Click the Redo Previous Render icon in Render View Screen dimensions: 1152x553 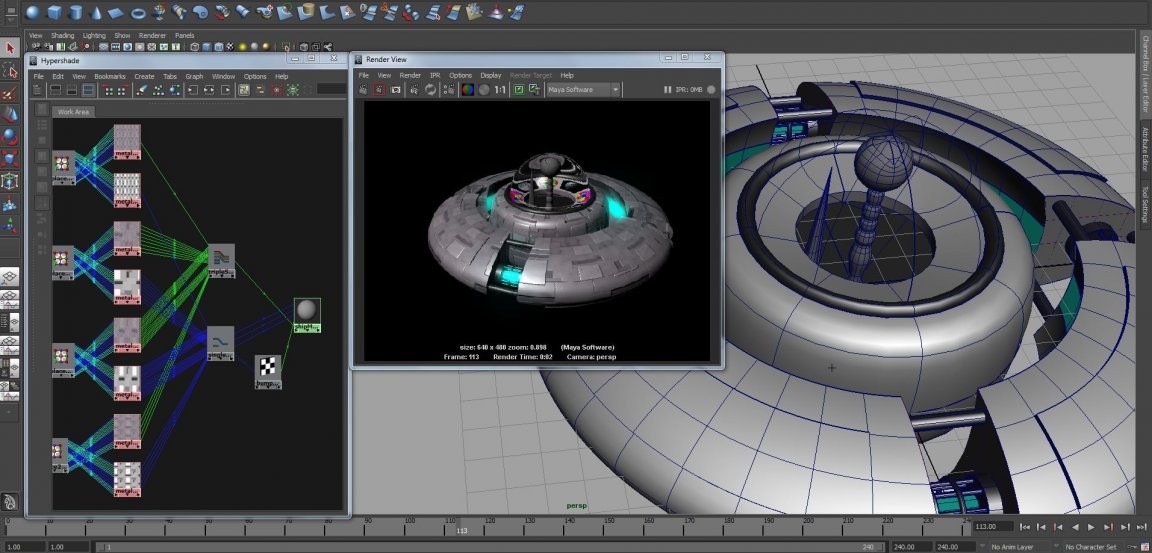point(363,89)
